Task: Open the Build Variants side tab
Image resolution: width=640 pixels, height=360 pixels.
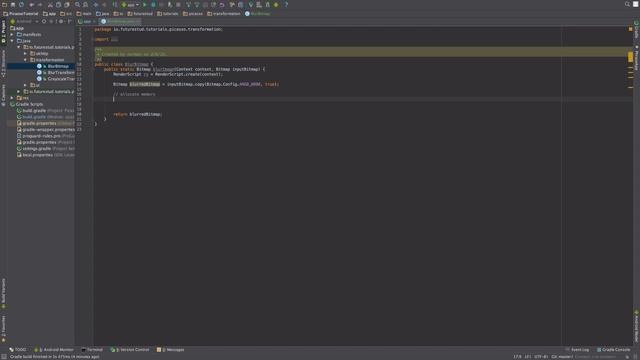Action: 3,293
